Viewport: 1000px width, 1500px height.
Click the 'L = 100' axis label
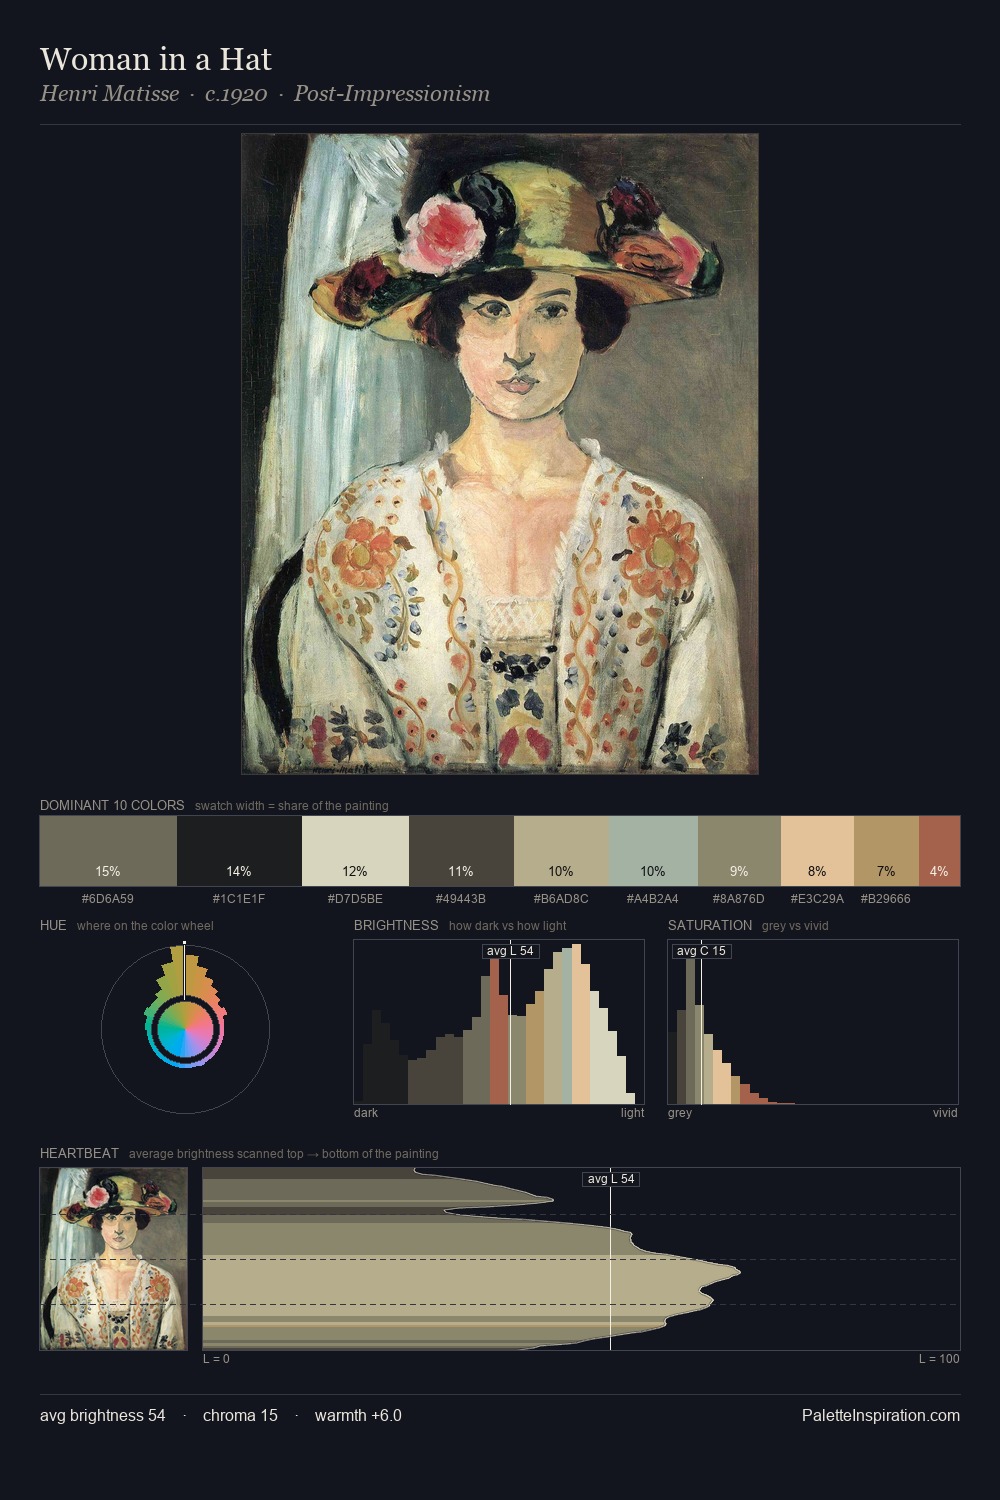coord(939,1359)
